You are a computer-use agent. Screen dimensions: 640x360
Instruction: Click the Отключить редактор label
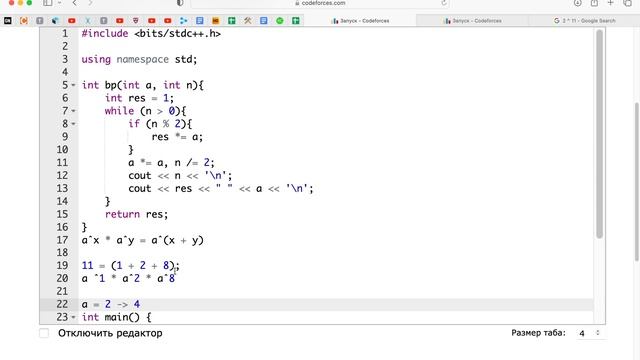point(110,333)
